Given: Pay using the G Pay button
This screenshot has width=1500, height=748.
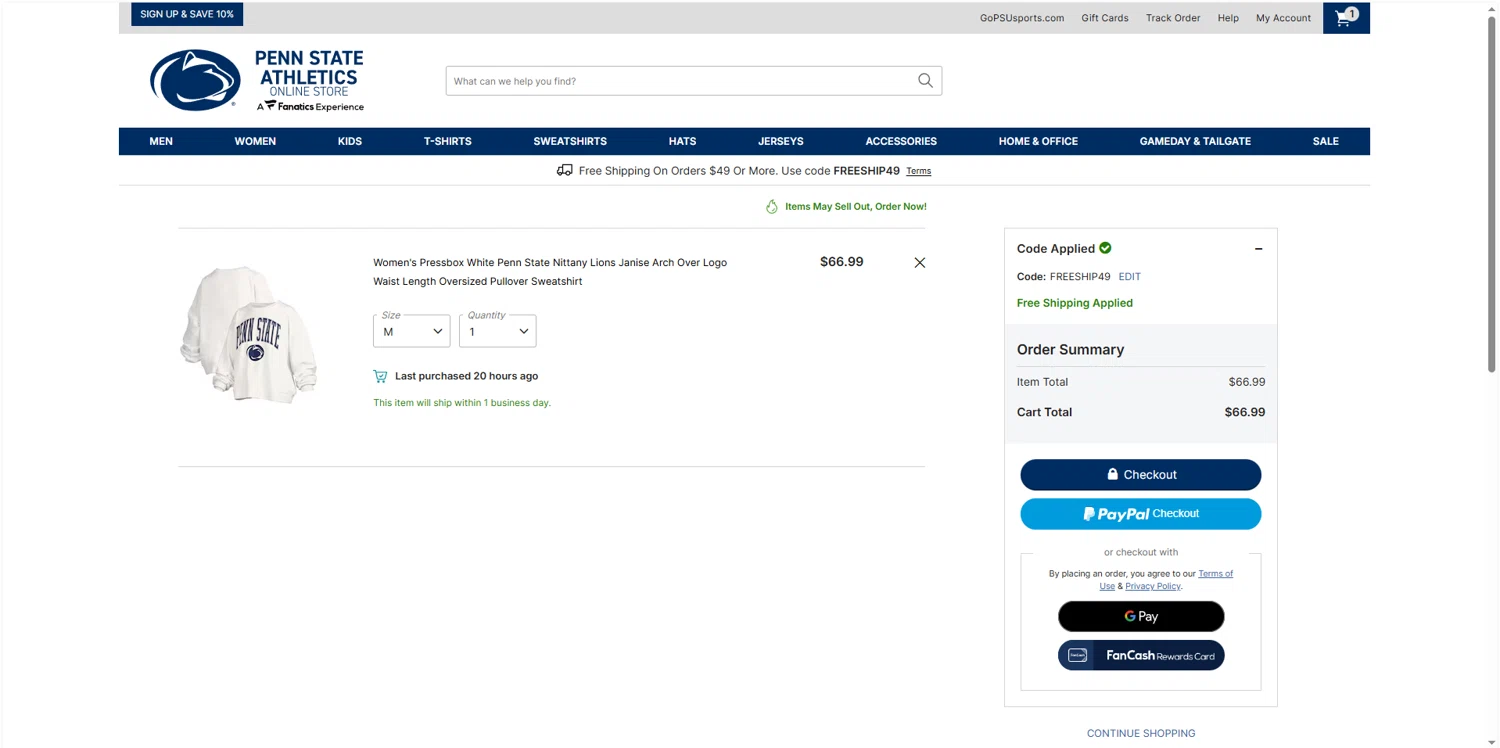Looking at the screenshot, I should click(1141, 617).
